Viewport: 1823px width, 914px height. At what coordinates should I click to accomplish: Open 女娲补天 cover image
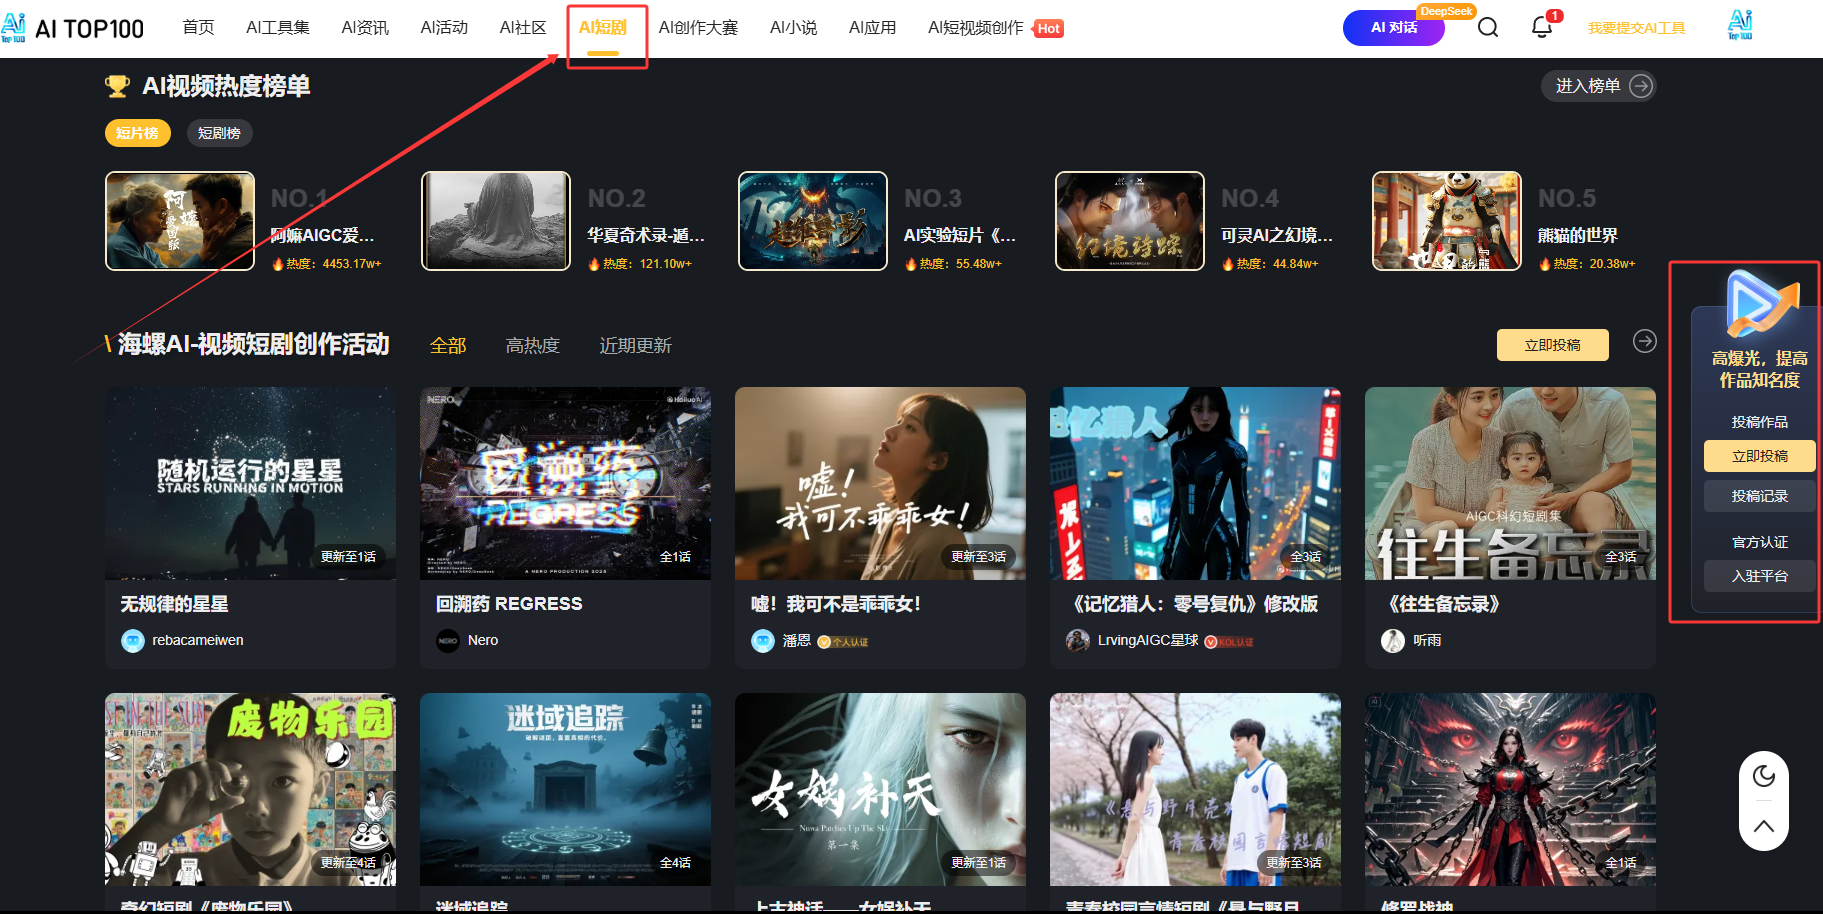[x=880, y=789]
